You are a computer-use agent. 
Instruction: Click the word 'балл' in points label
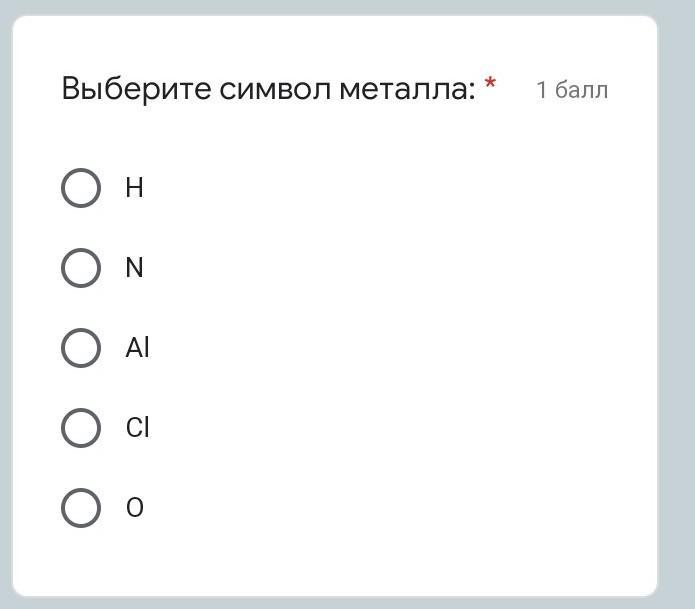[581, 90]
